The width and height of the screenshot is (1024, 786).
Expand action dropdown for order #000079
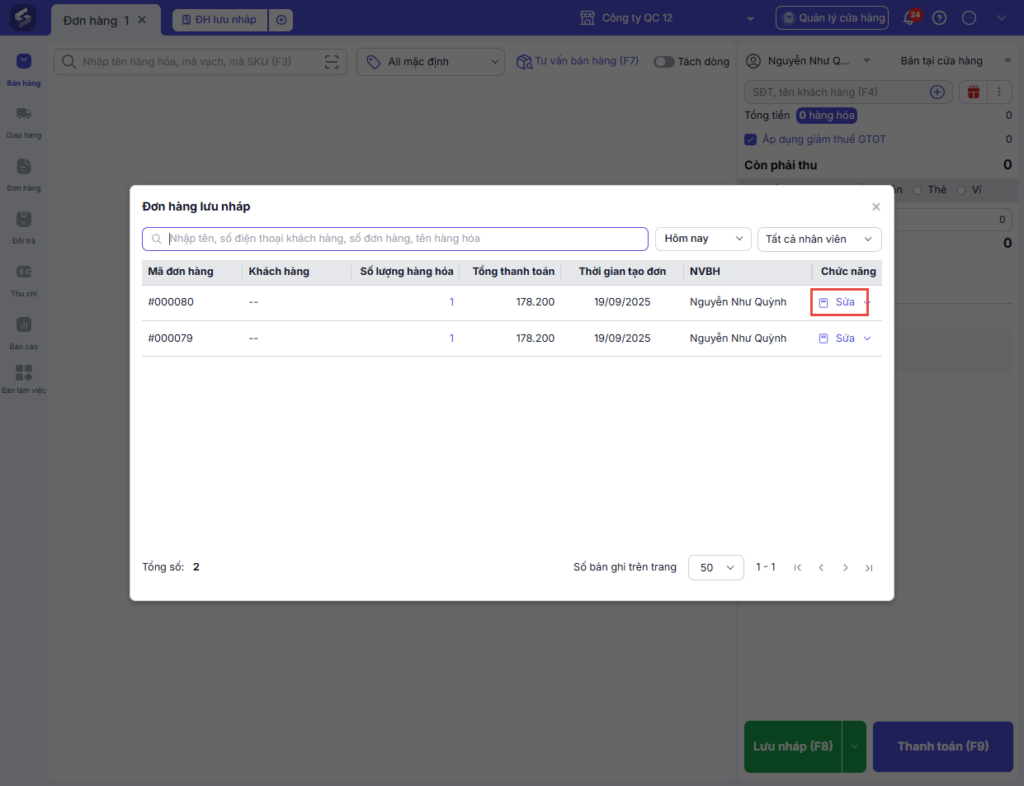867,338
